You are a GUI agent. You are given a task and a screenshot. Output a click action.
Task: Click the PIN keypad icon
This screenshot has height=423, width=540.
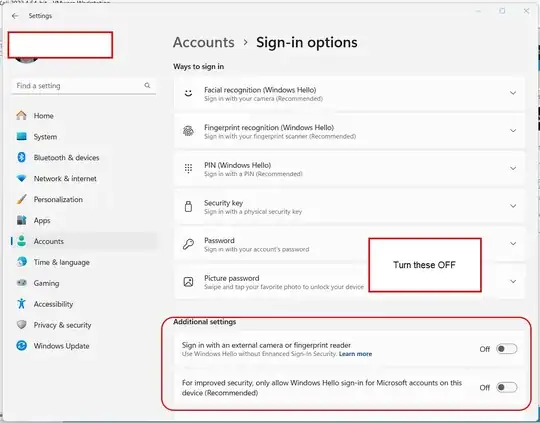188,168
